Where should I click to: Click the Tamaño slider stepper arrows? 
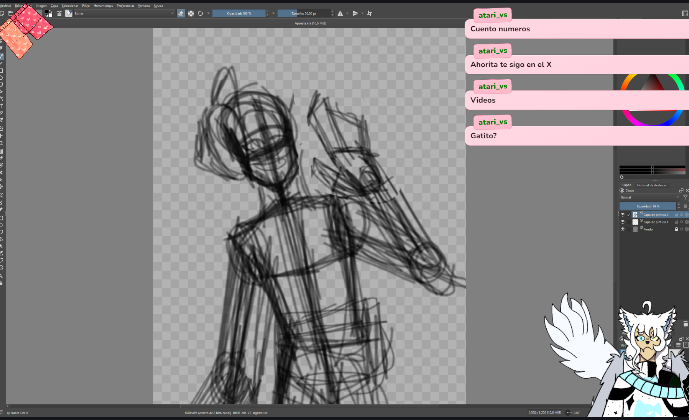coord(333,14)
